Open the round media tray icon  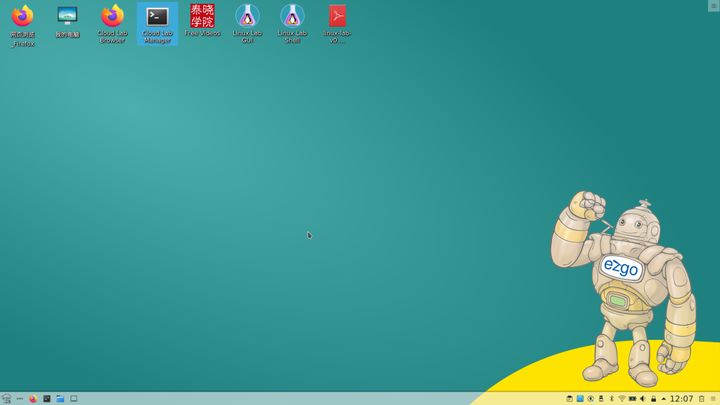591,399
